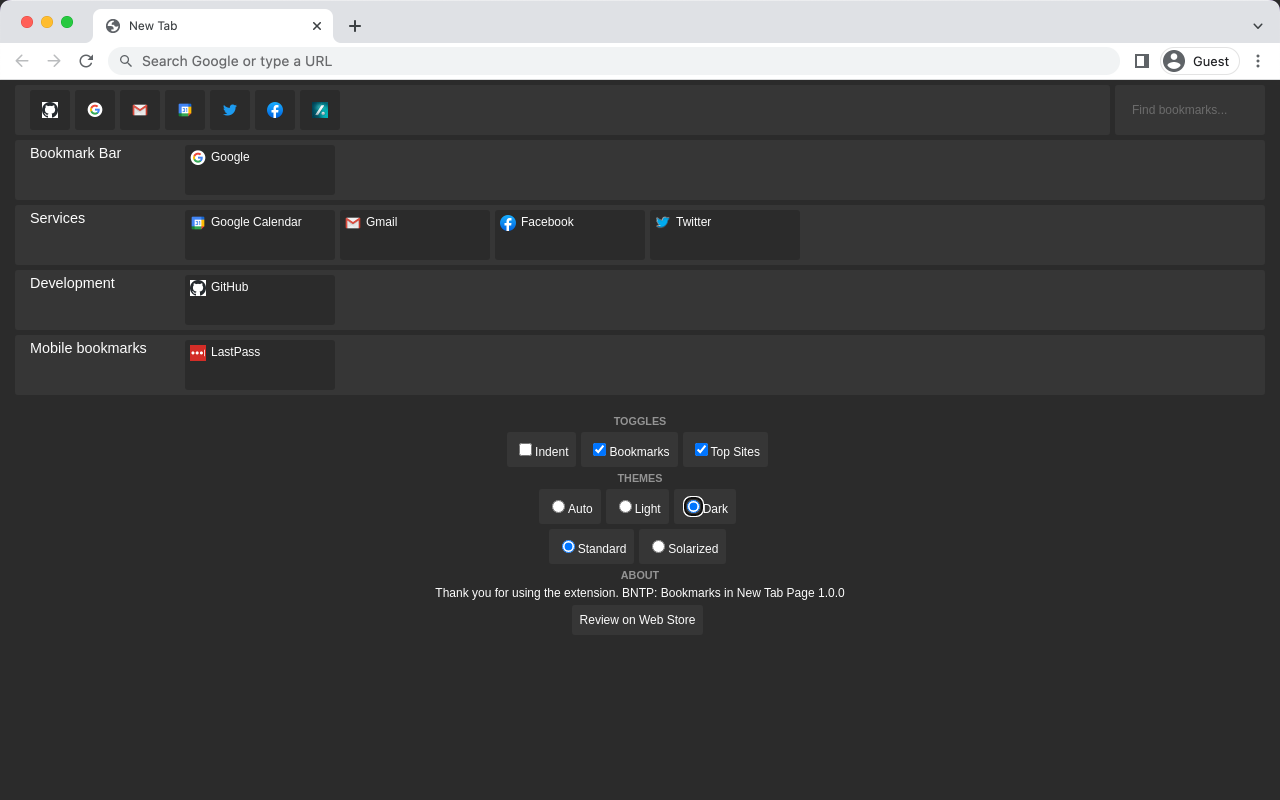Screen dimensions: 1280x800
Task: Disable the Top Sites toggle
Action: point(701,449)
